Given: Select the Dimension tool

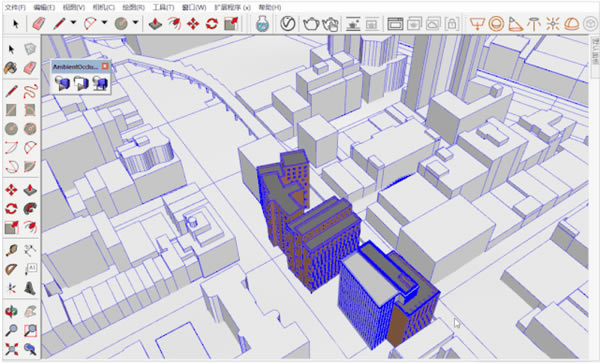Looking at the screenshot, I should click(30, 251).
